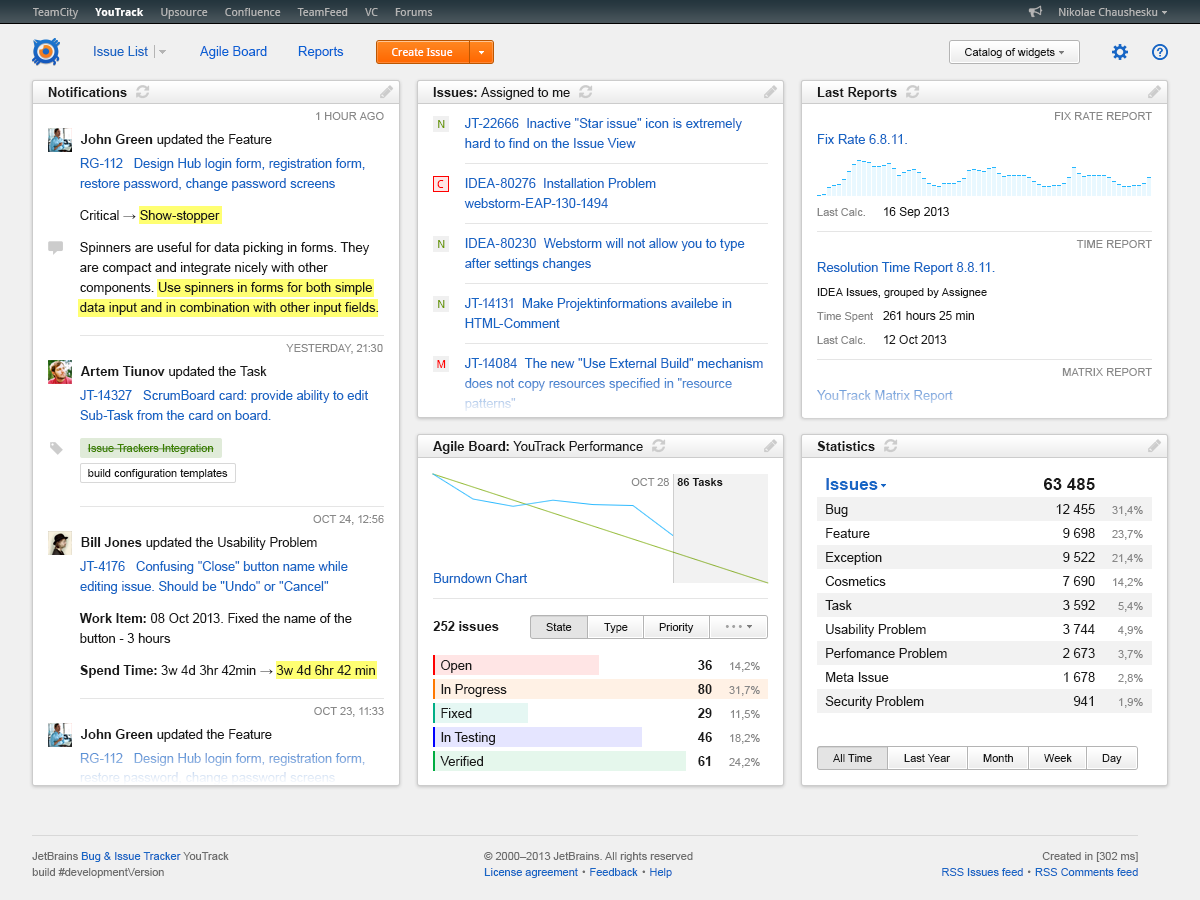Click the M priority icon for JT-14084
This screenshot has width=1200, height=900.
point(441,364)
